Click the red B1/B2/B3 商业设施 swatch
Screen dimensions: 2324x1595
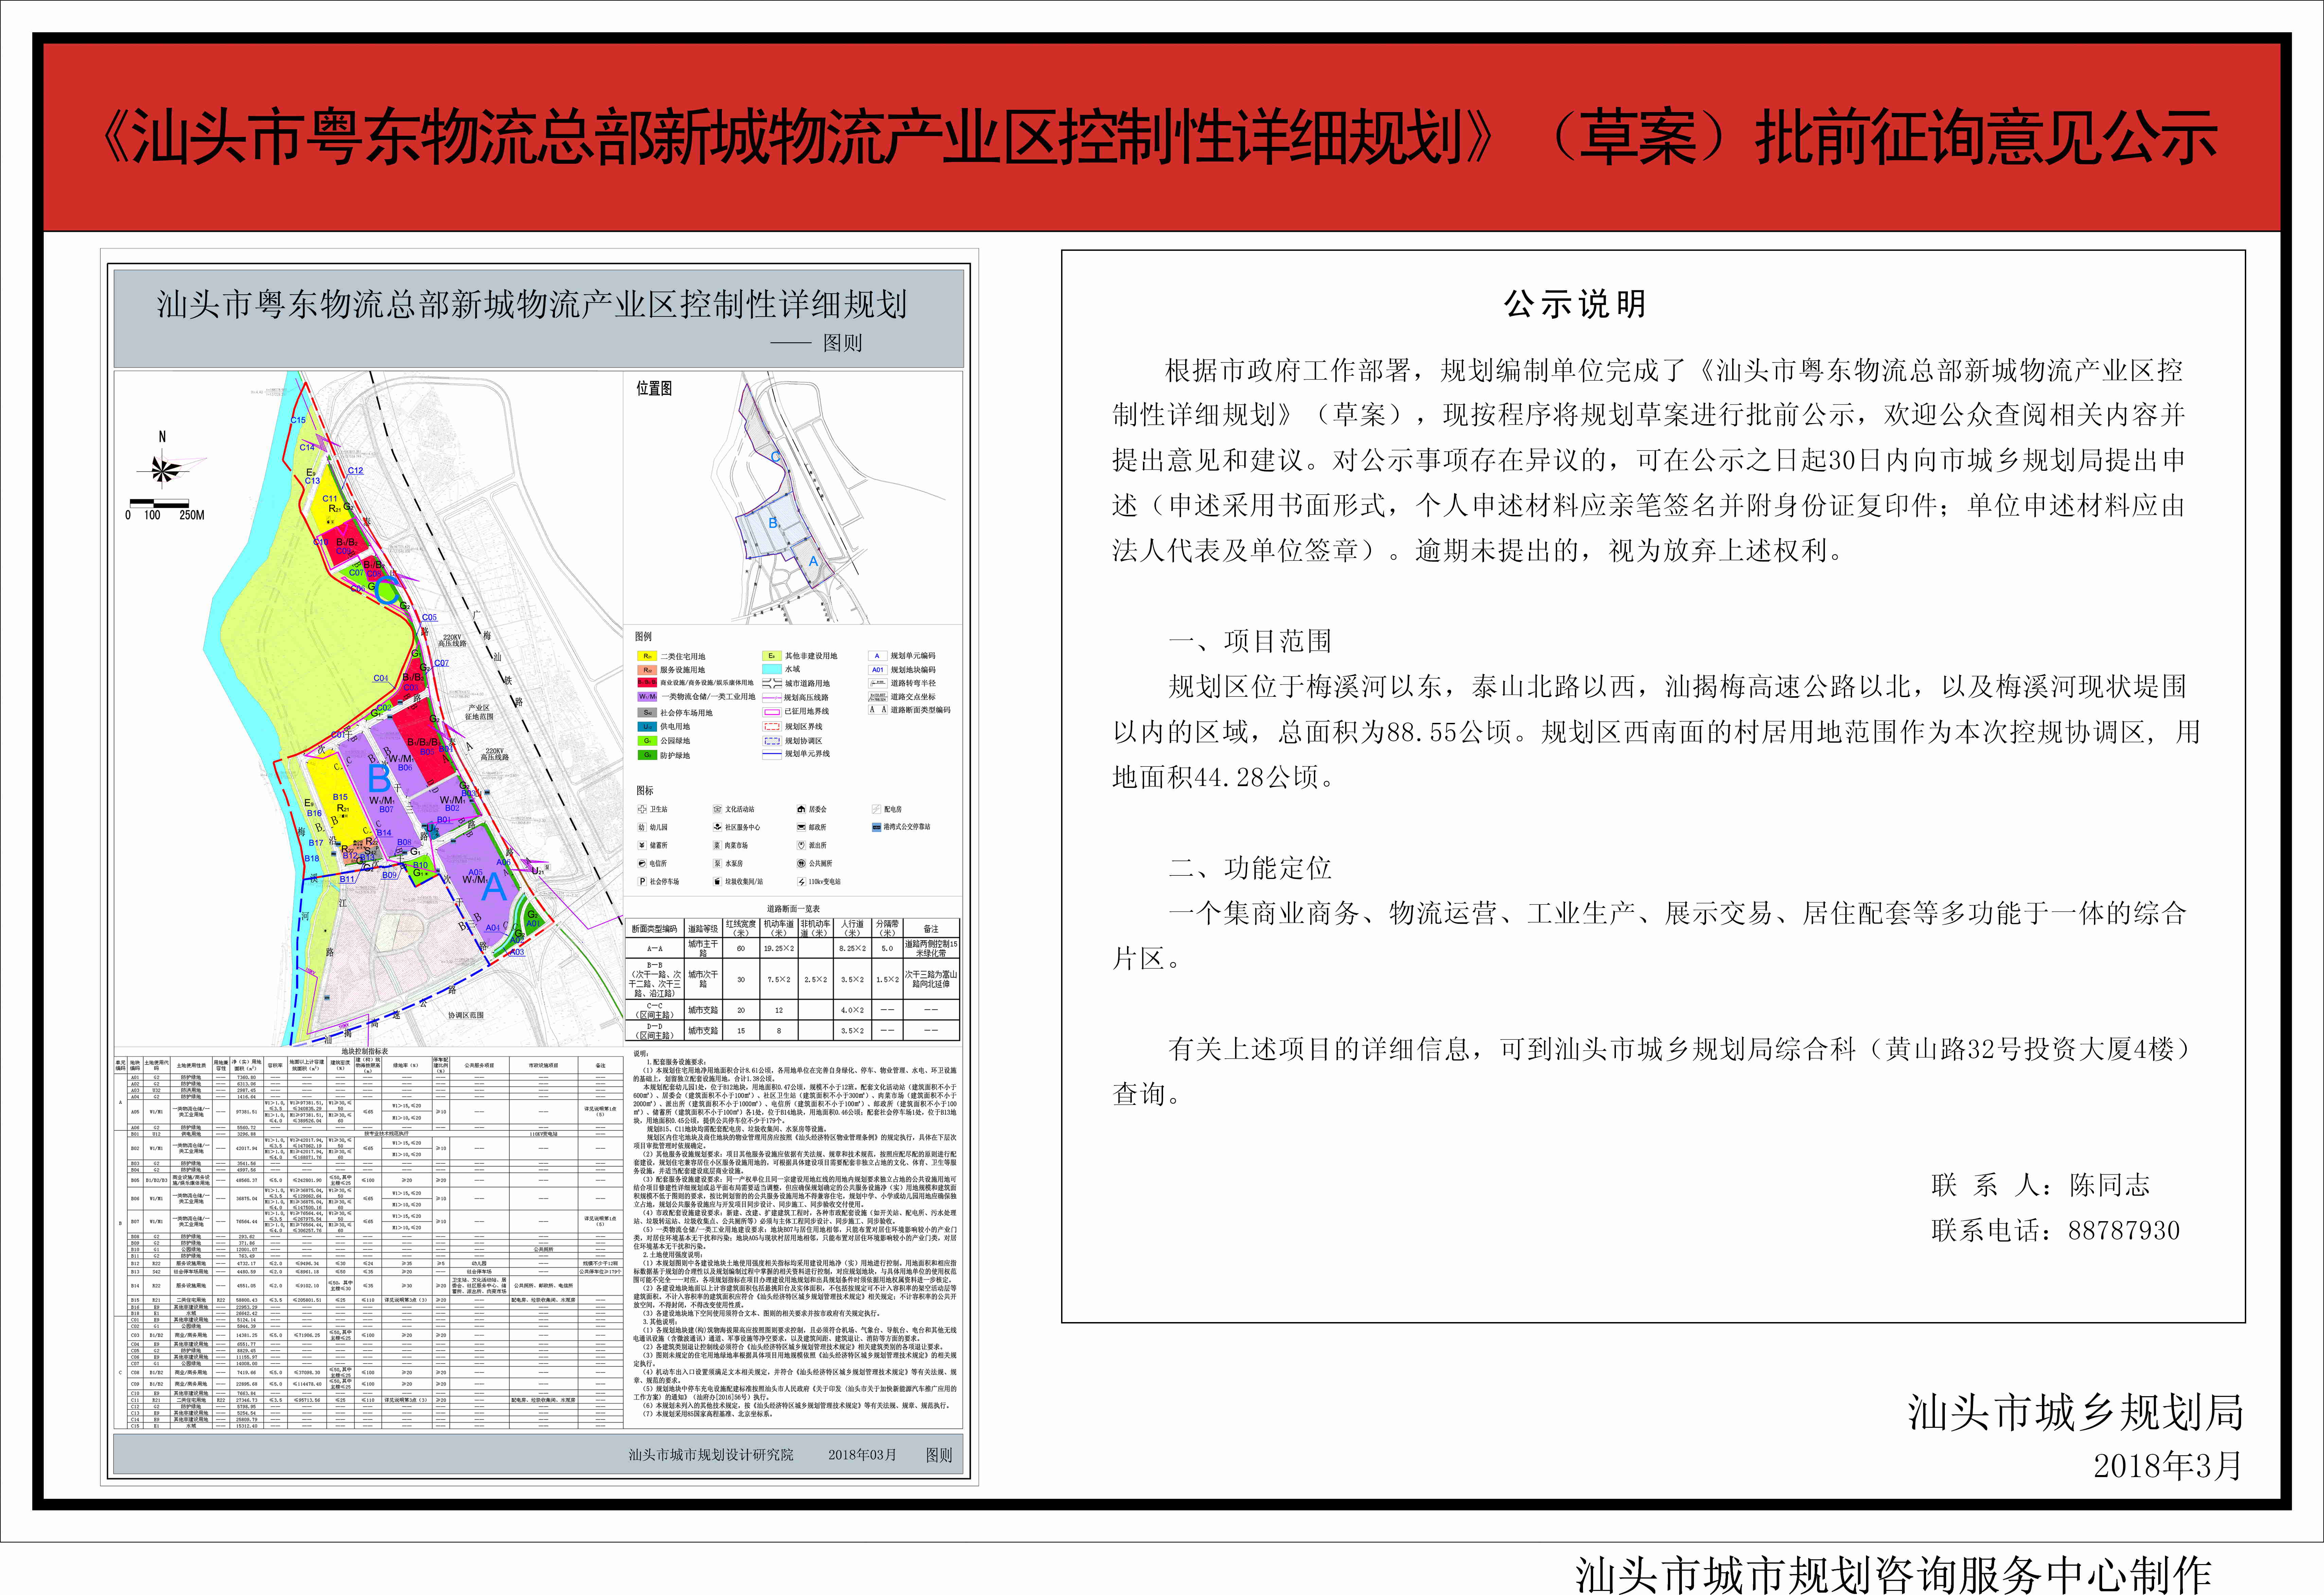coord(647,683)
